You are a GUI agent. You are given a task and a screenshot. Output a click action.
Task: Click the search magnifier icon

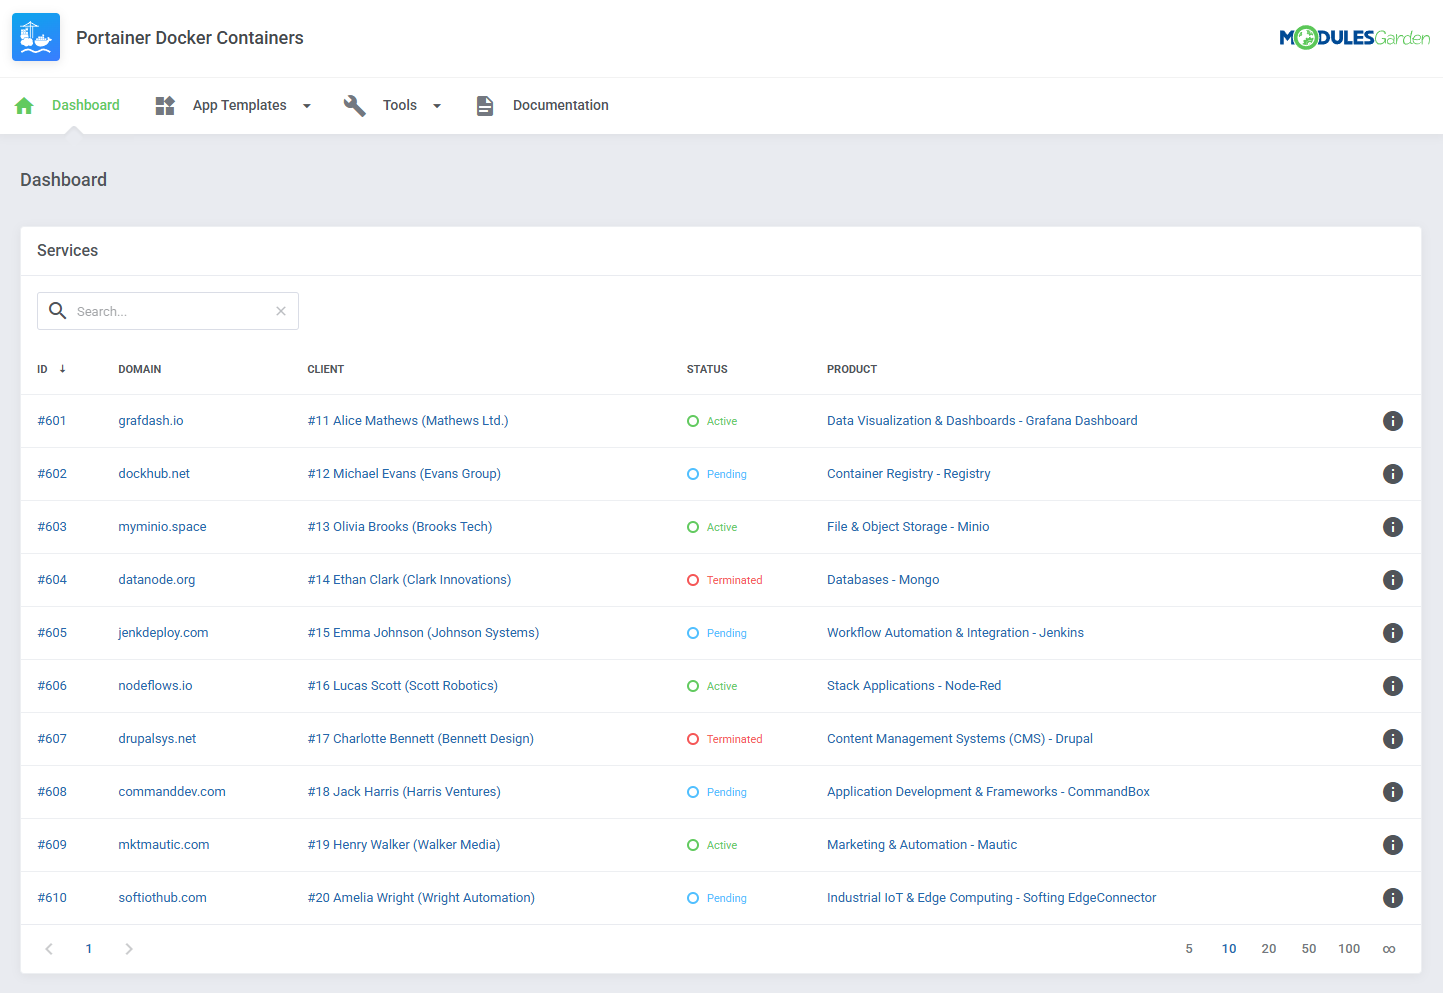point(57,310)
